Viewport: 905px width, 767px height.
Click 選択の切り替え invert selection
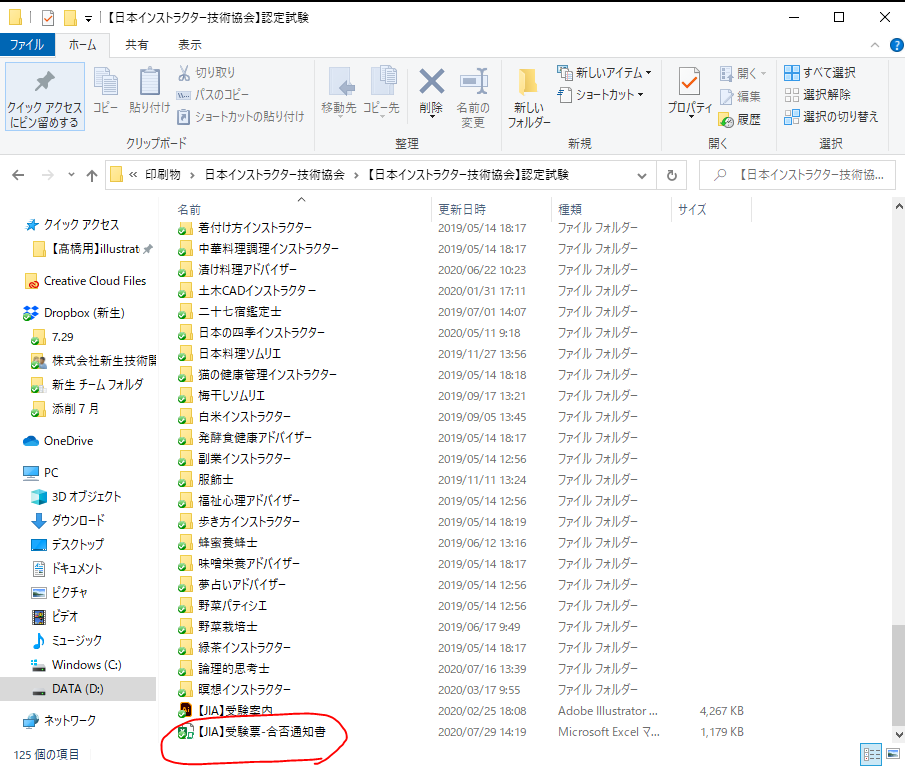click(x=831, y=116)
